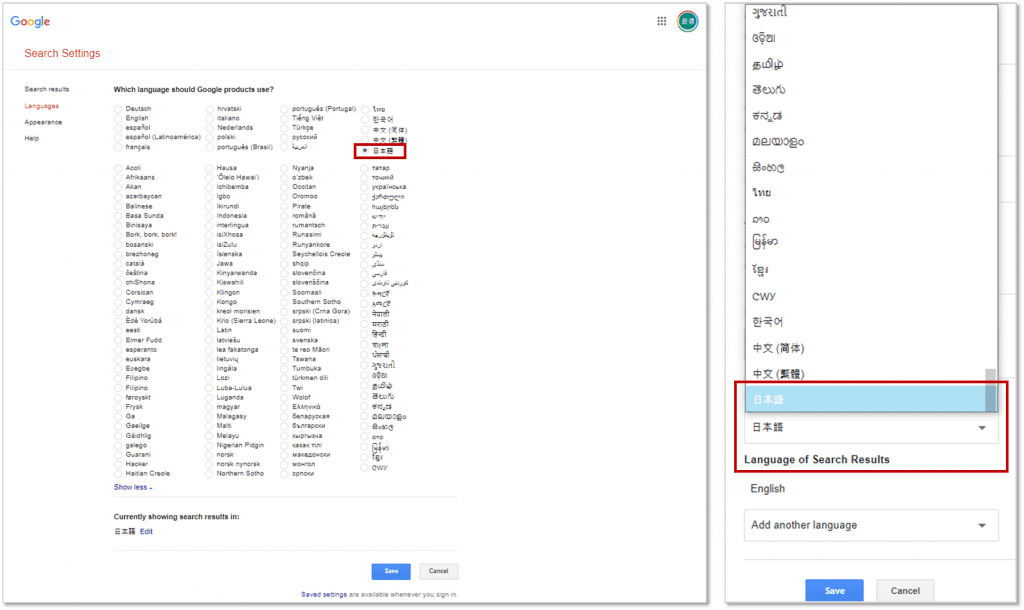The width and height of the screenshot is (1024, 610).
Task: Select the português (Brasil) radio button
Action: pyautogui.click(x=209, y=148)
